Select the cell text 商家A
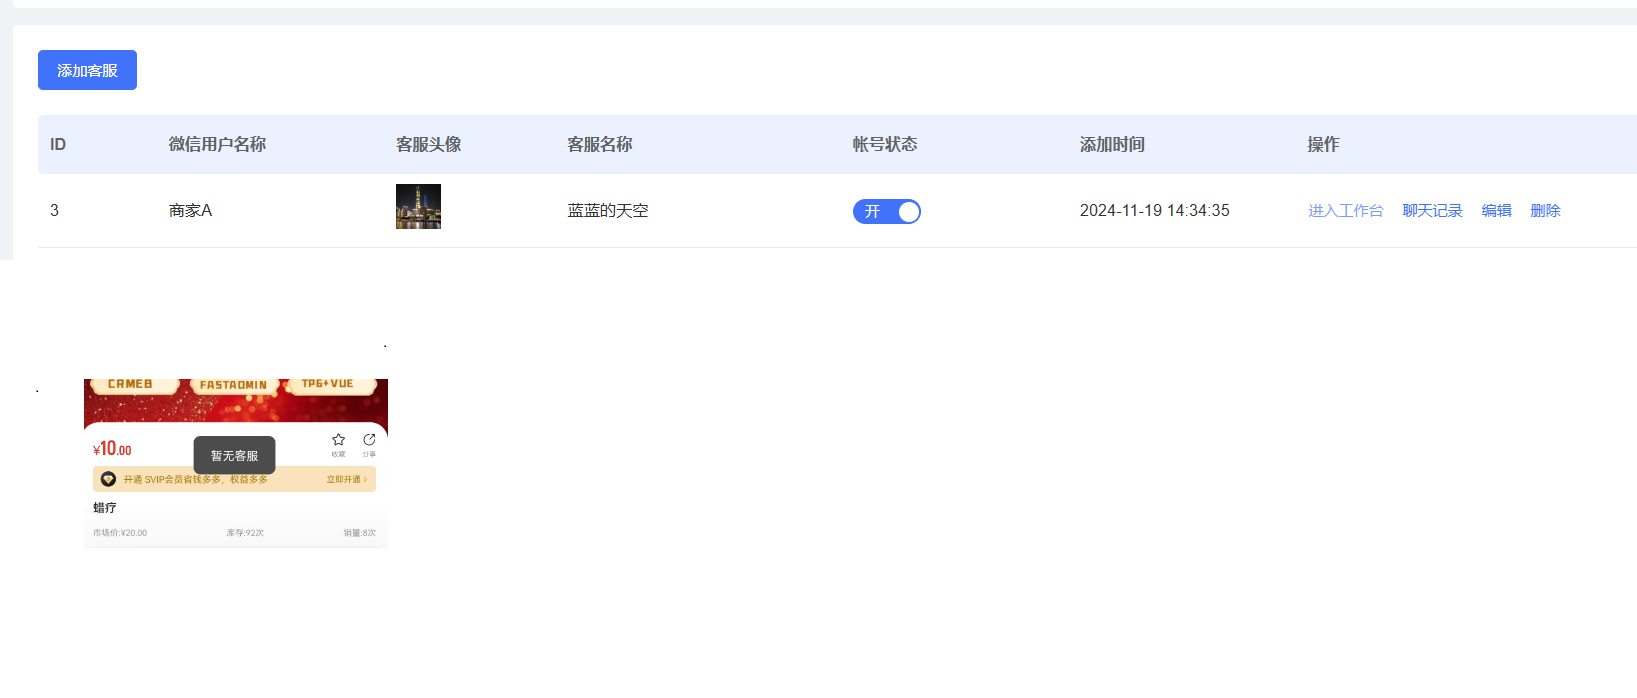The height and width of the screenshot is (698, 1637). 190,211
